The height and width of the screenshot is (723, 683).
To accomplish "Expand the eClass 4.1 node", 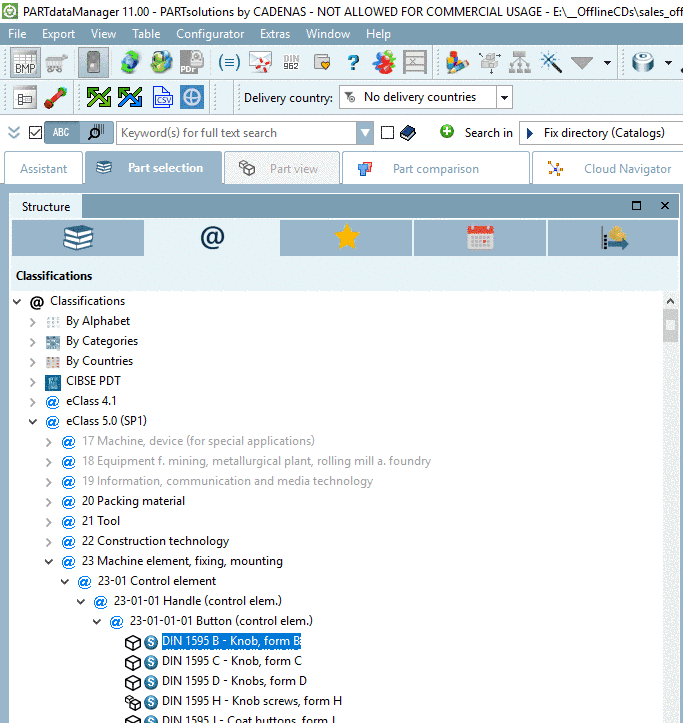I will (32, 402).
